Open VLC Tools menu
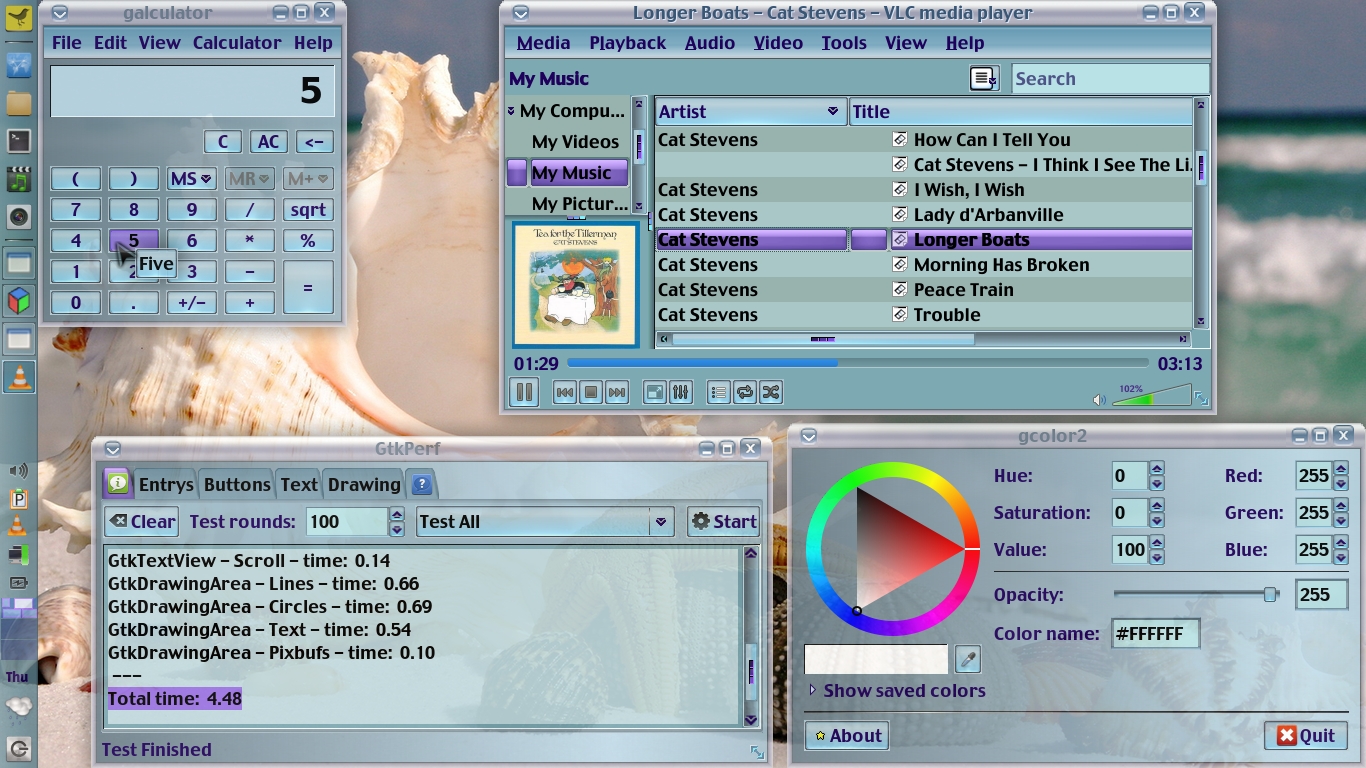 click(844, 43)
